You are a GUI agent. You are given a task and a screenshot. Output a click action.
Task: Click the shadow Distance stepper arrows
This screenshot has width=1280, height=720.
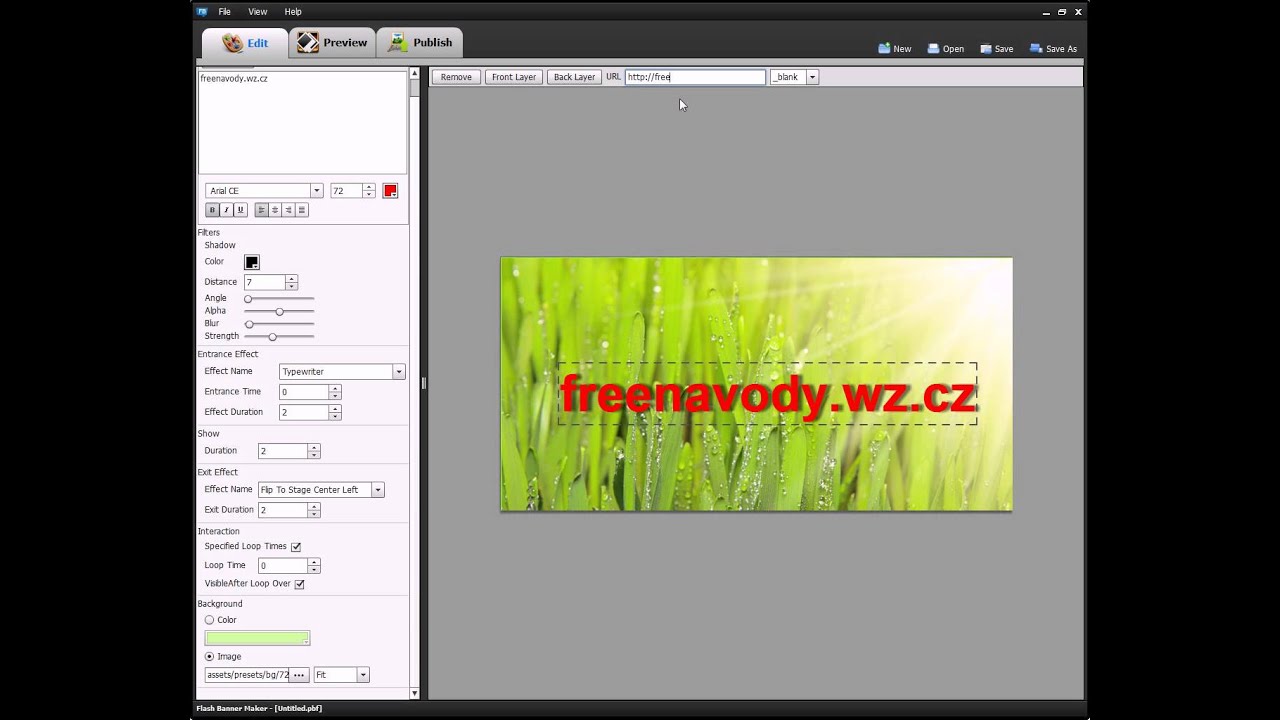[x=291, y=283]
